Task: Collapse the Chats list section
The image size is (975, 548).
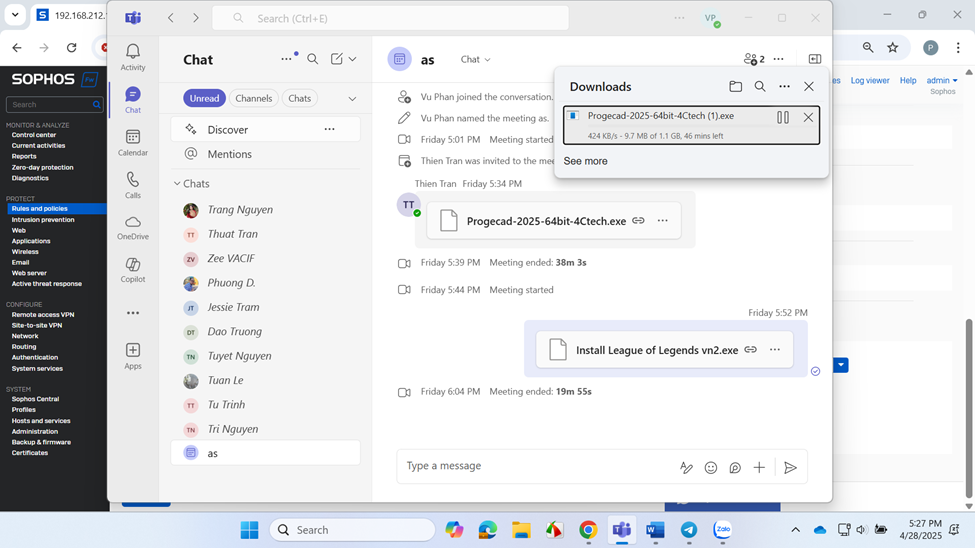Action: [177, 184]
